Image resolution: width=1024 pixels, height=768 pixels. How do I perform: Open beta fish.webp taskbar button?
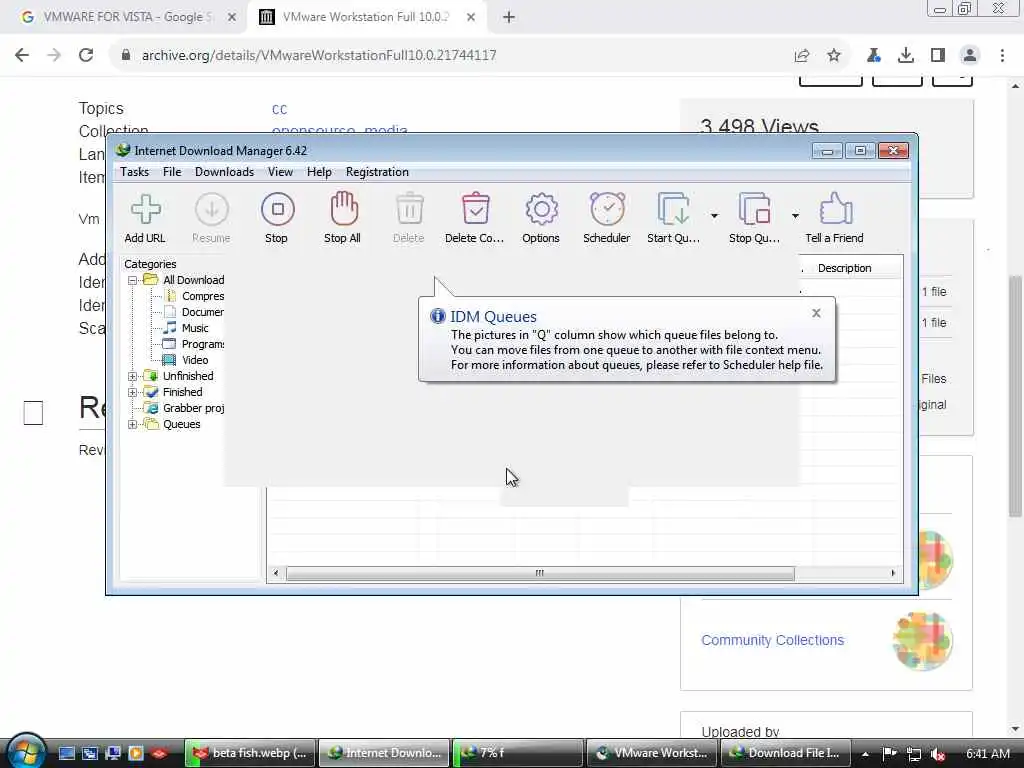point(250,753)
